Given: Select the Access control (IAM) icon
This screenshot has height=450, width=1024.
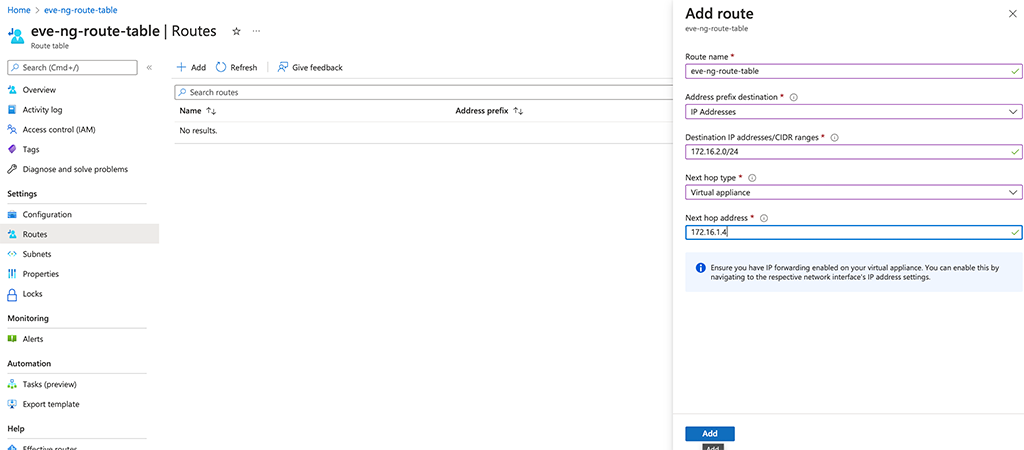Looking at the screenshot, I should [x=11, y=129].
